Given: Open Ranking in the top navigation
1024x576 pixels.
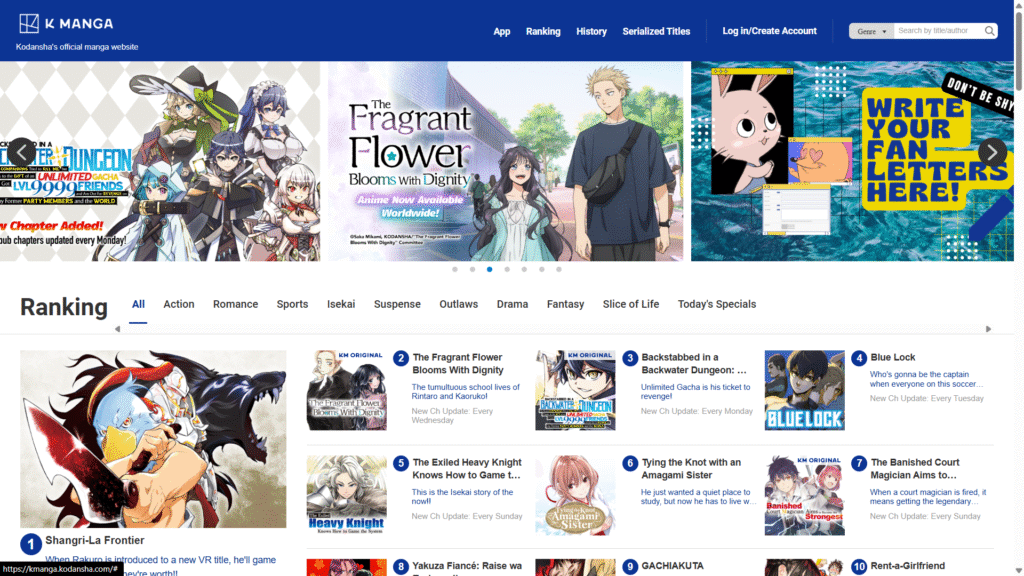Looking at the screenshot, I should tap(543, 31).
